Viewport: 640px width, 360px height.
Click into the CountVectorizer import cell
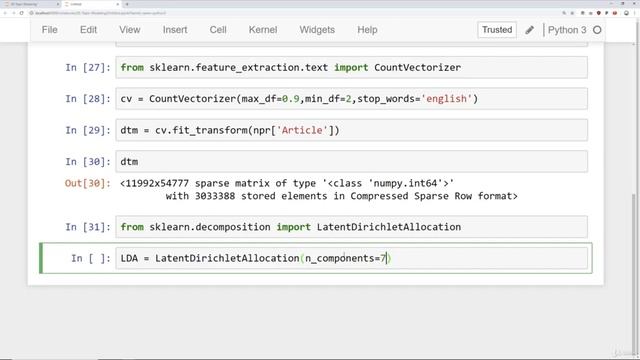tap(351, 67)
